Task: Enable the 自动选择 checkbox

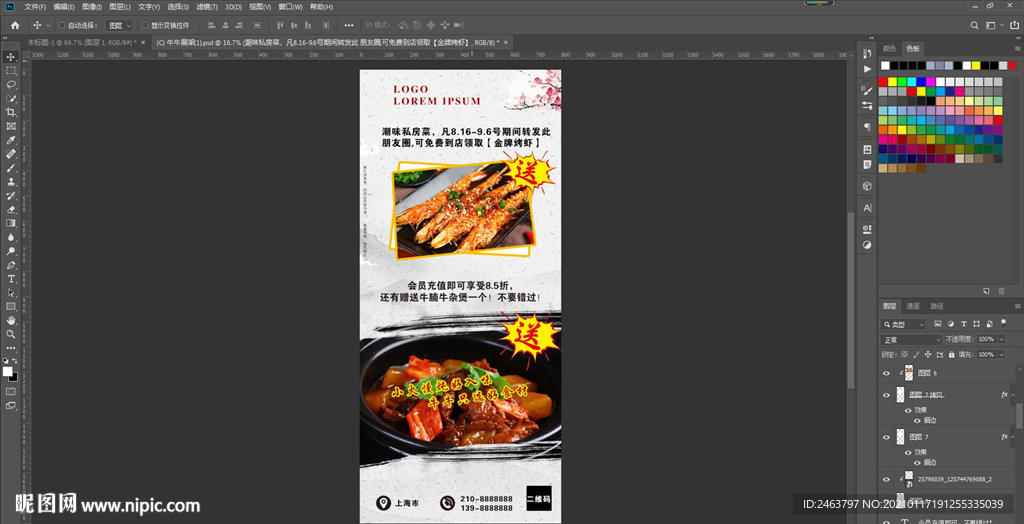Action: point(62,25)
